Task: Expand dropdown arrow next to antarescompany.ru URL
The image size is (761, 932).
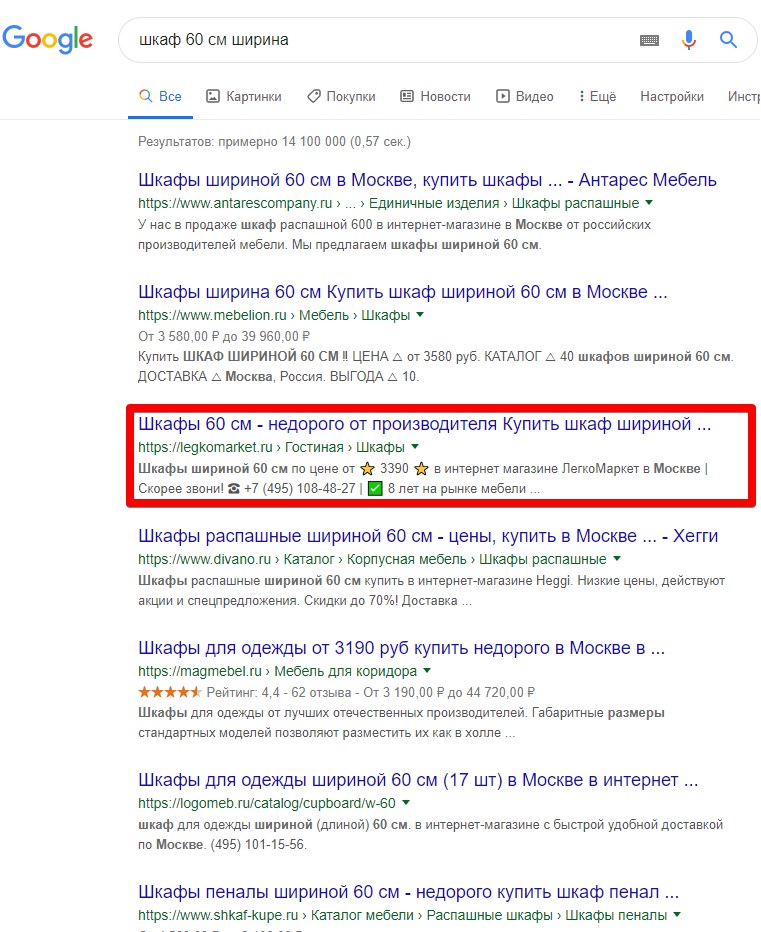Action: (x=649, y=203)
